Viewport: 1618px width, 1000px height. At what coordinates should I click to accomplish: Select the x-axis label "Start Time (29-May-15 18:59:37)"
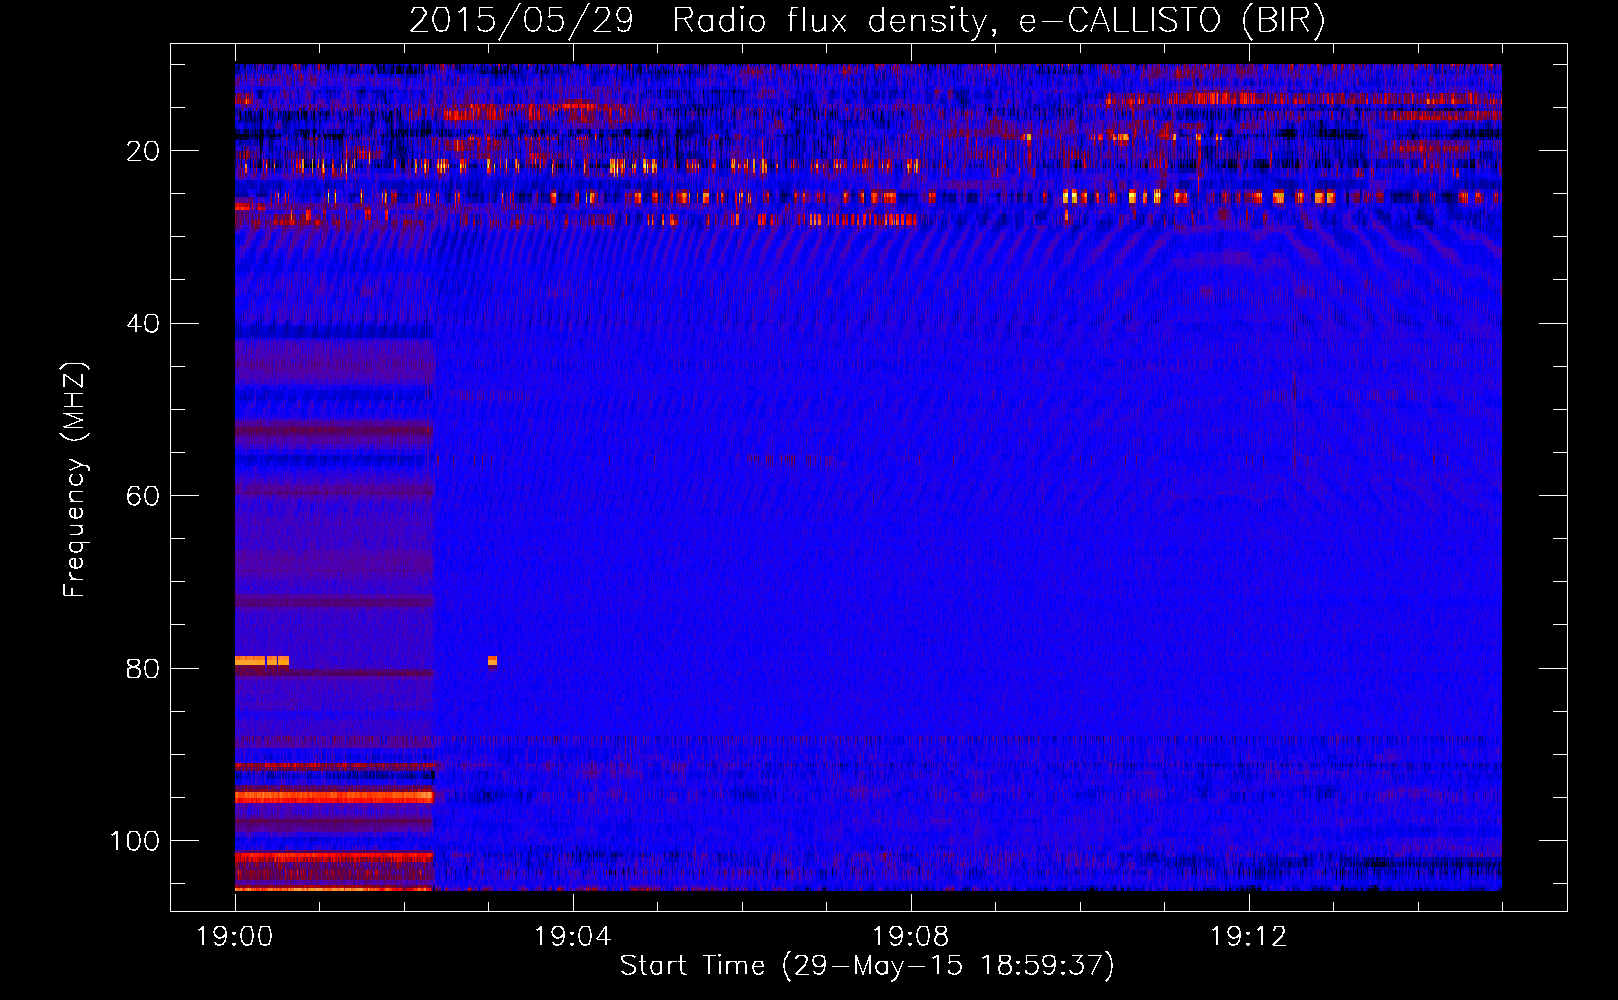tap(867, 966)
